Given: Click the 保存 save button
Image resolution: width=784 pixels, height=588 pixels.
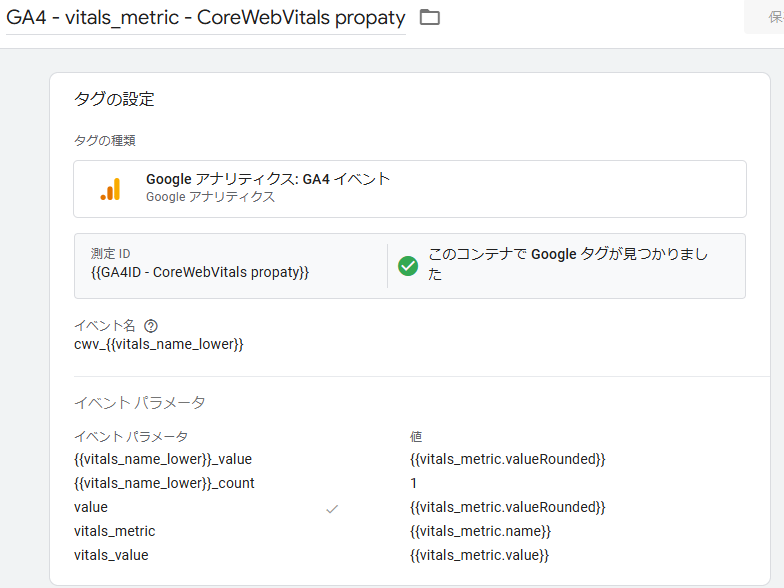Looking at the screenshot, I should pyautogui.click(x=768, y=18).
